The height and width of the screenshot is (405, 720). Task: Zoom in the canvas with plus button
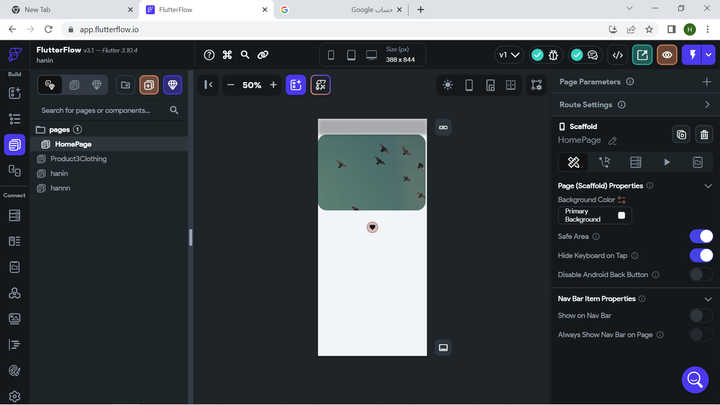[x=273, y=85]
